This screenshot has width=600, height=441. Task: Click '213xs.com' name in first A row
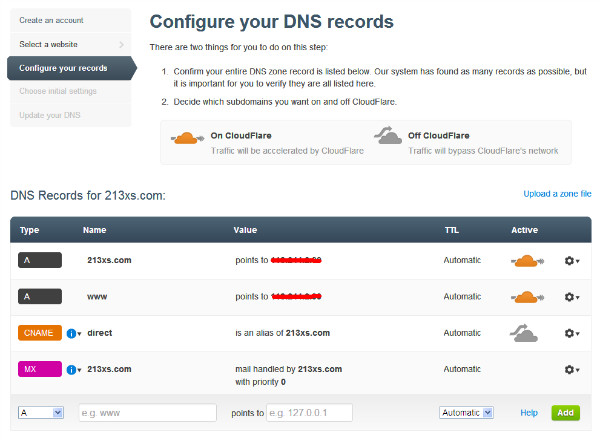coord(109,260)
